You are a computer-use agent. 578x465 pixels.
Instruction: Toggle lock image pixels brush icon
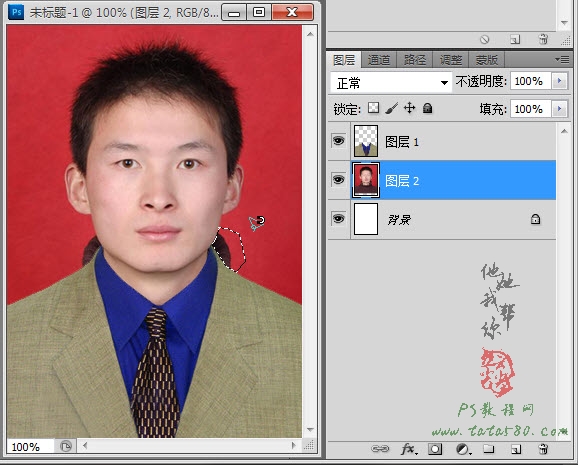pyautogui.click(x=391, y=108)
